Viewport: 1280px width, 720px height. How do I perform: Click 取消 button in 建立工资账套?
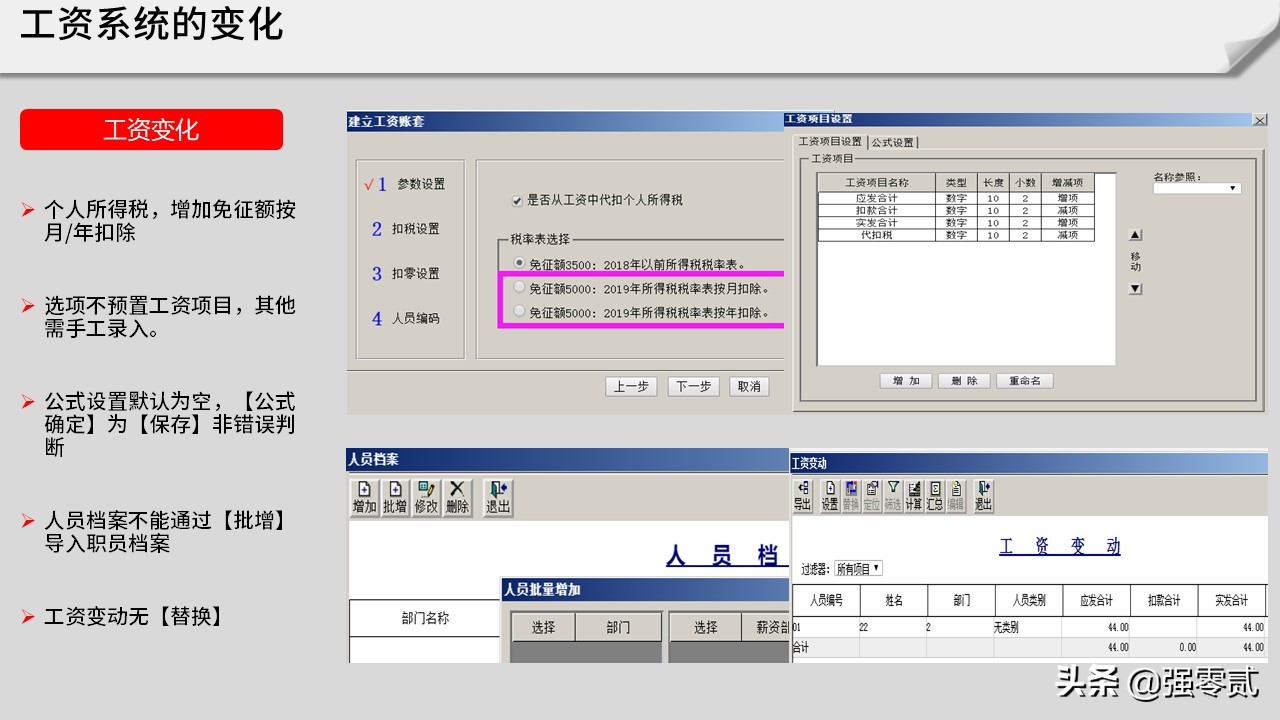point(749,386)
